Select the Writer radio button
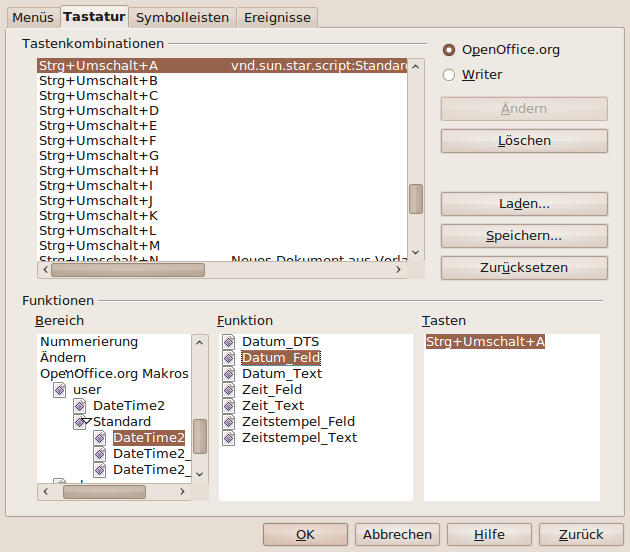Viewport: 630px width, 552px height. click(449, 75)
